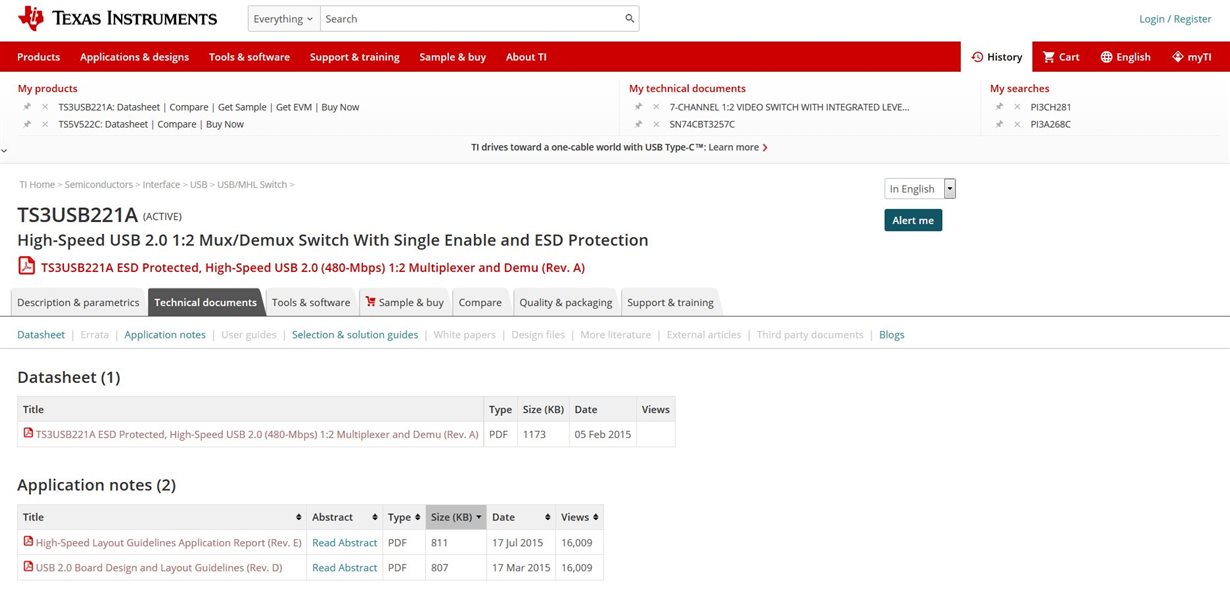Image resolution: width=1230 pixels, height=600 pixels.
Task: Collapse the history panel chevron
Action: 4,151
